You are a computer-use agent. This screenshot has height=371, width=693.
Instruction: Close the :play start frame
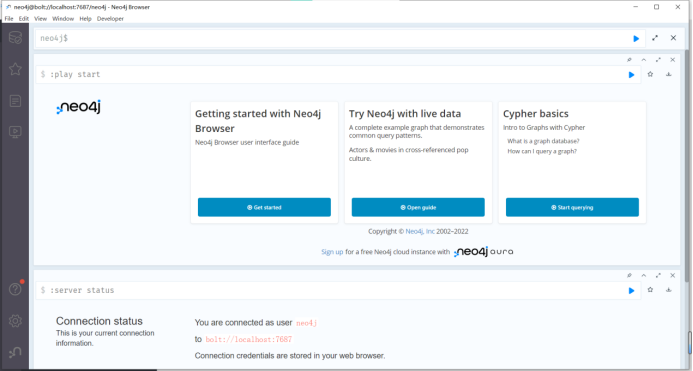coord(673,60)
